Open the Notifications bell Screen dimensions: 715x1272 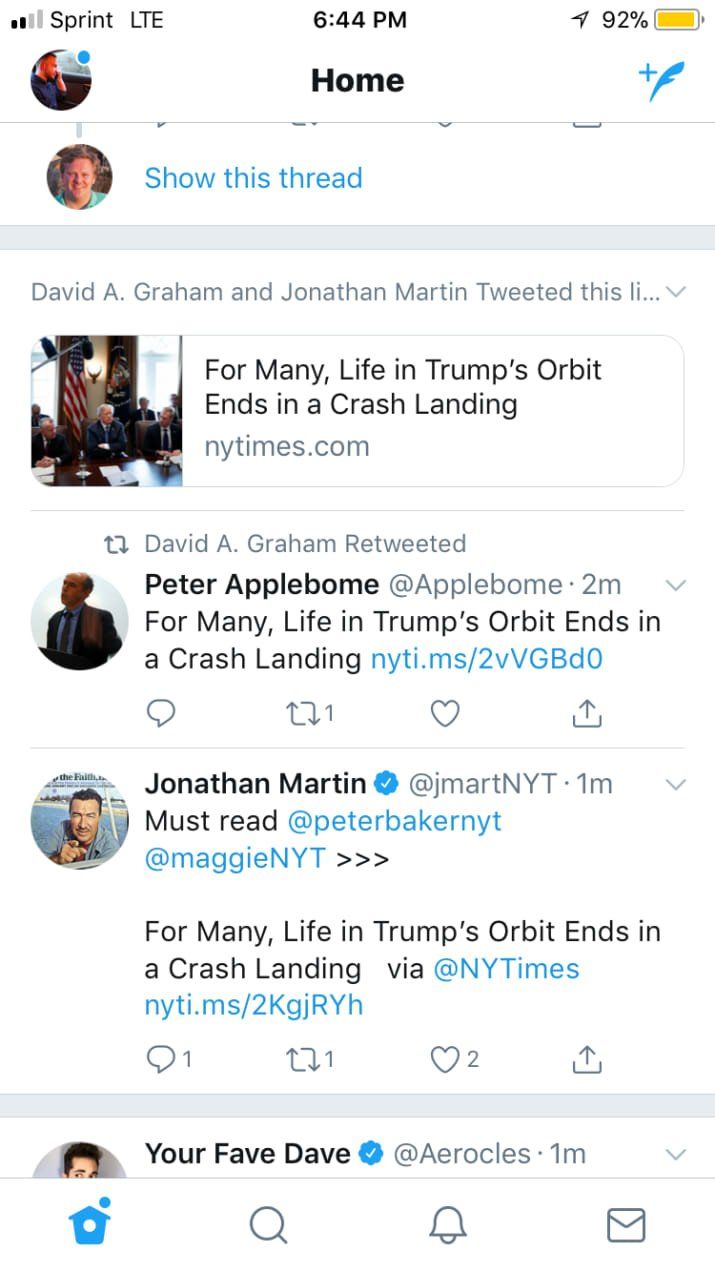pyautogui.click(x=447, y=1223)
